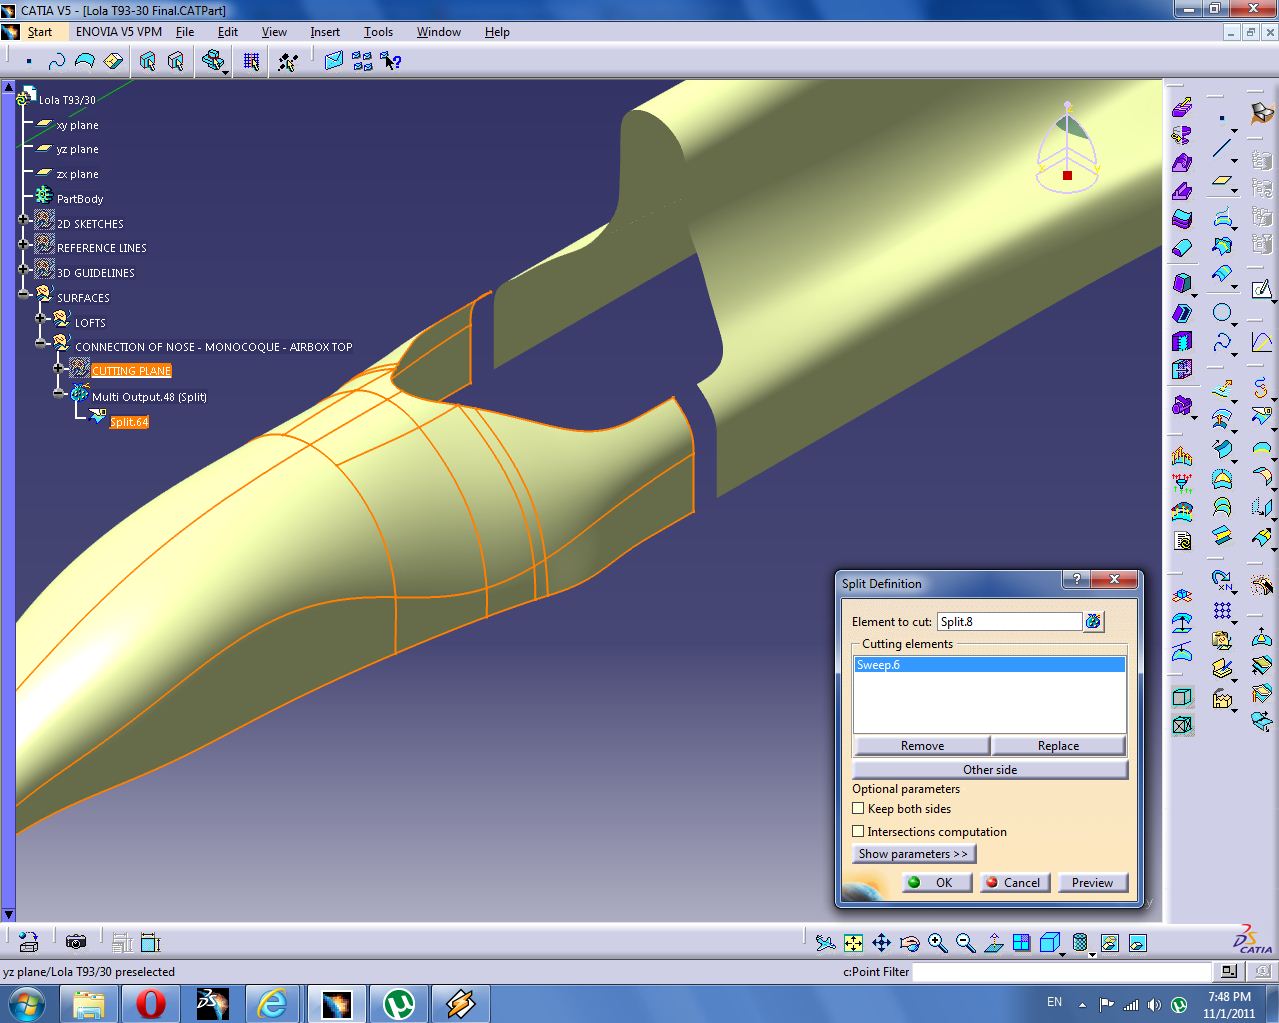Click the Normal View icon
The image size is (1279, 1023).
pos(993,942)
